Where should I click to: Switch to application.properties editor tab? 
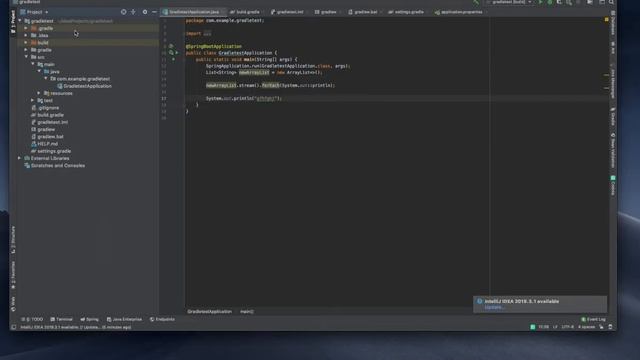[x=460, y=12]
